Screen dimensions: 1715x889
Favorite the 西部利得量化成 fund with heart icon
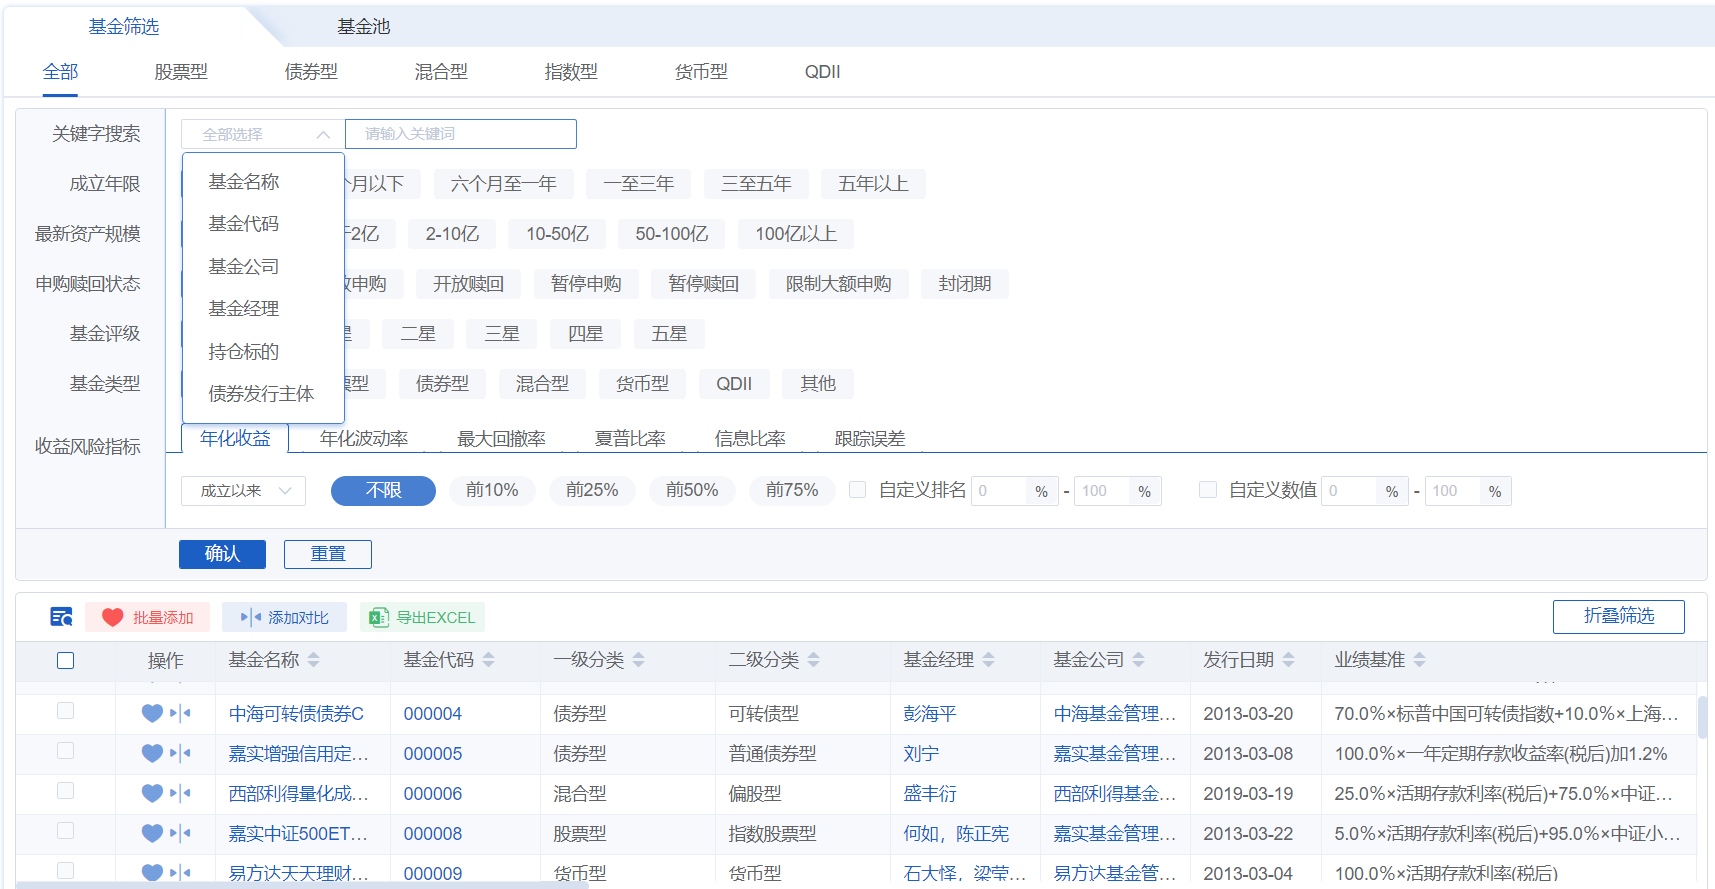click(152, 793)
